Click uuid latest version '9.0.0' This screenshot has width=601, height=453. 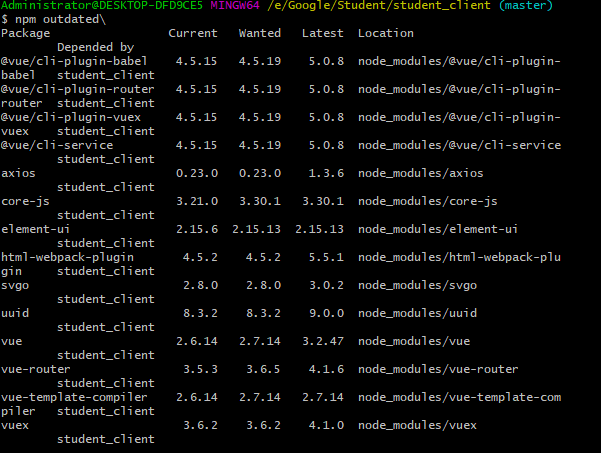326,313
